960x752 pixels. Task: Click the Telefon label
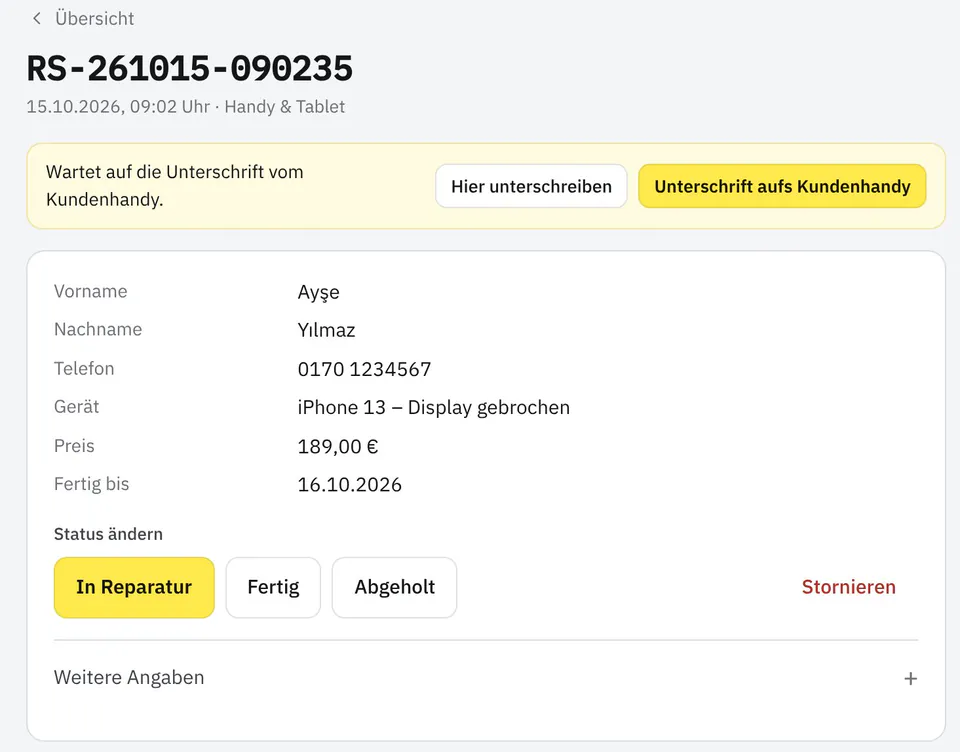[x=84, y=368]
